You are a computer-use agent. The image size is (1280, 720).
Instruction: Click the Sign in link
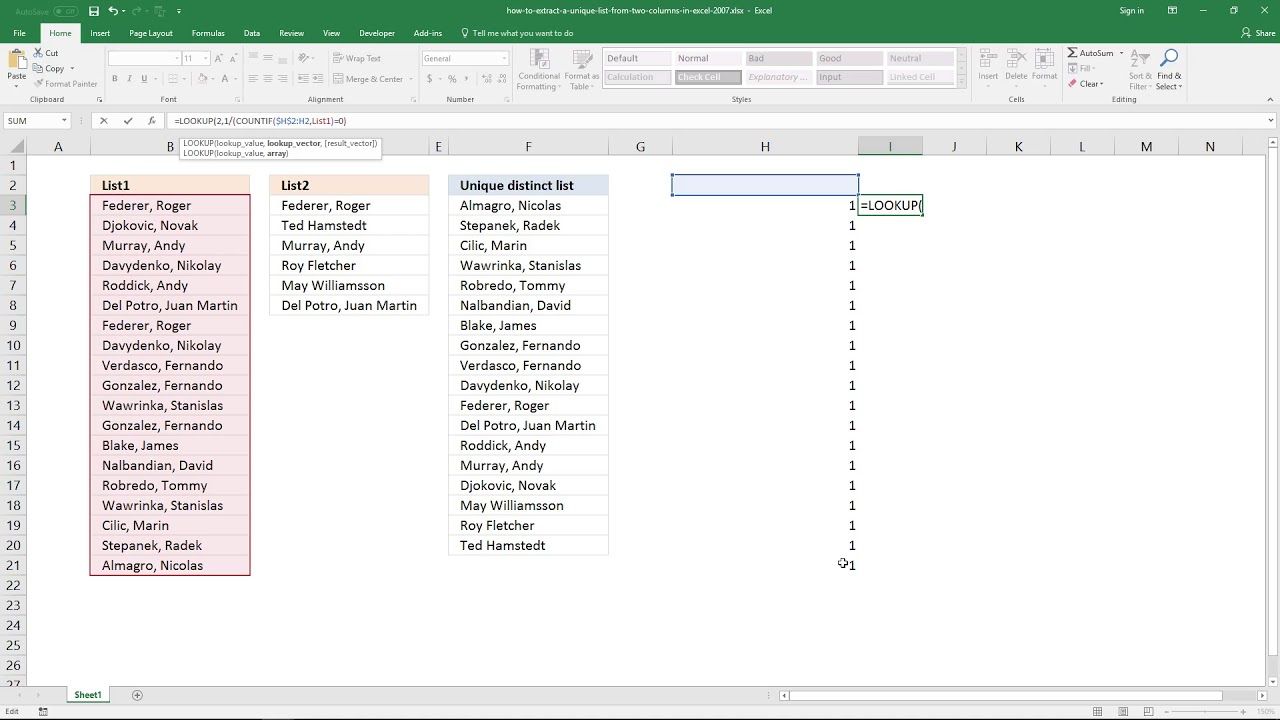[x=1131, y=10]
